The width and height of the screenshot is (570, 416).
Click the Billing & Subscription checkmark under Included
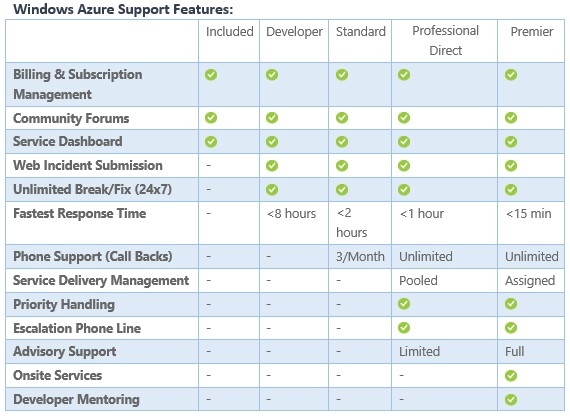(211, 75)
